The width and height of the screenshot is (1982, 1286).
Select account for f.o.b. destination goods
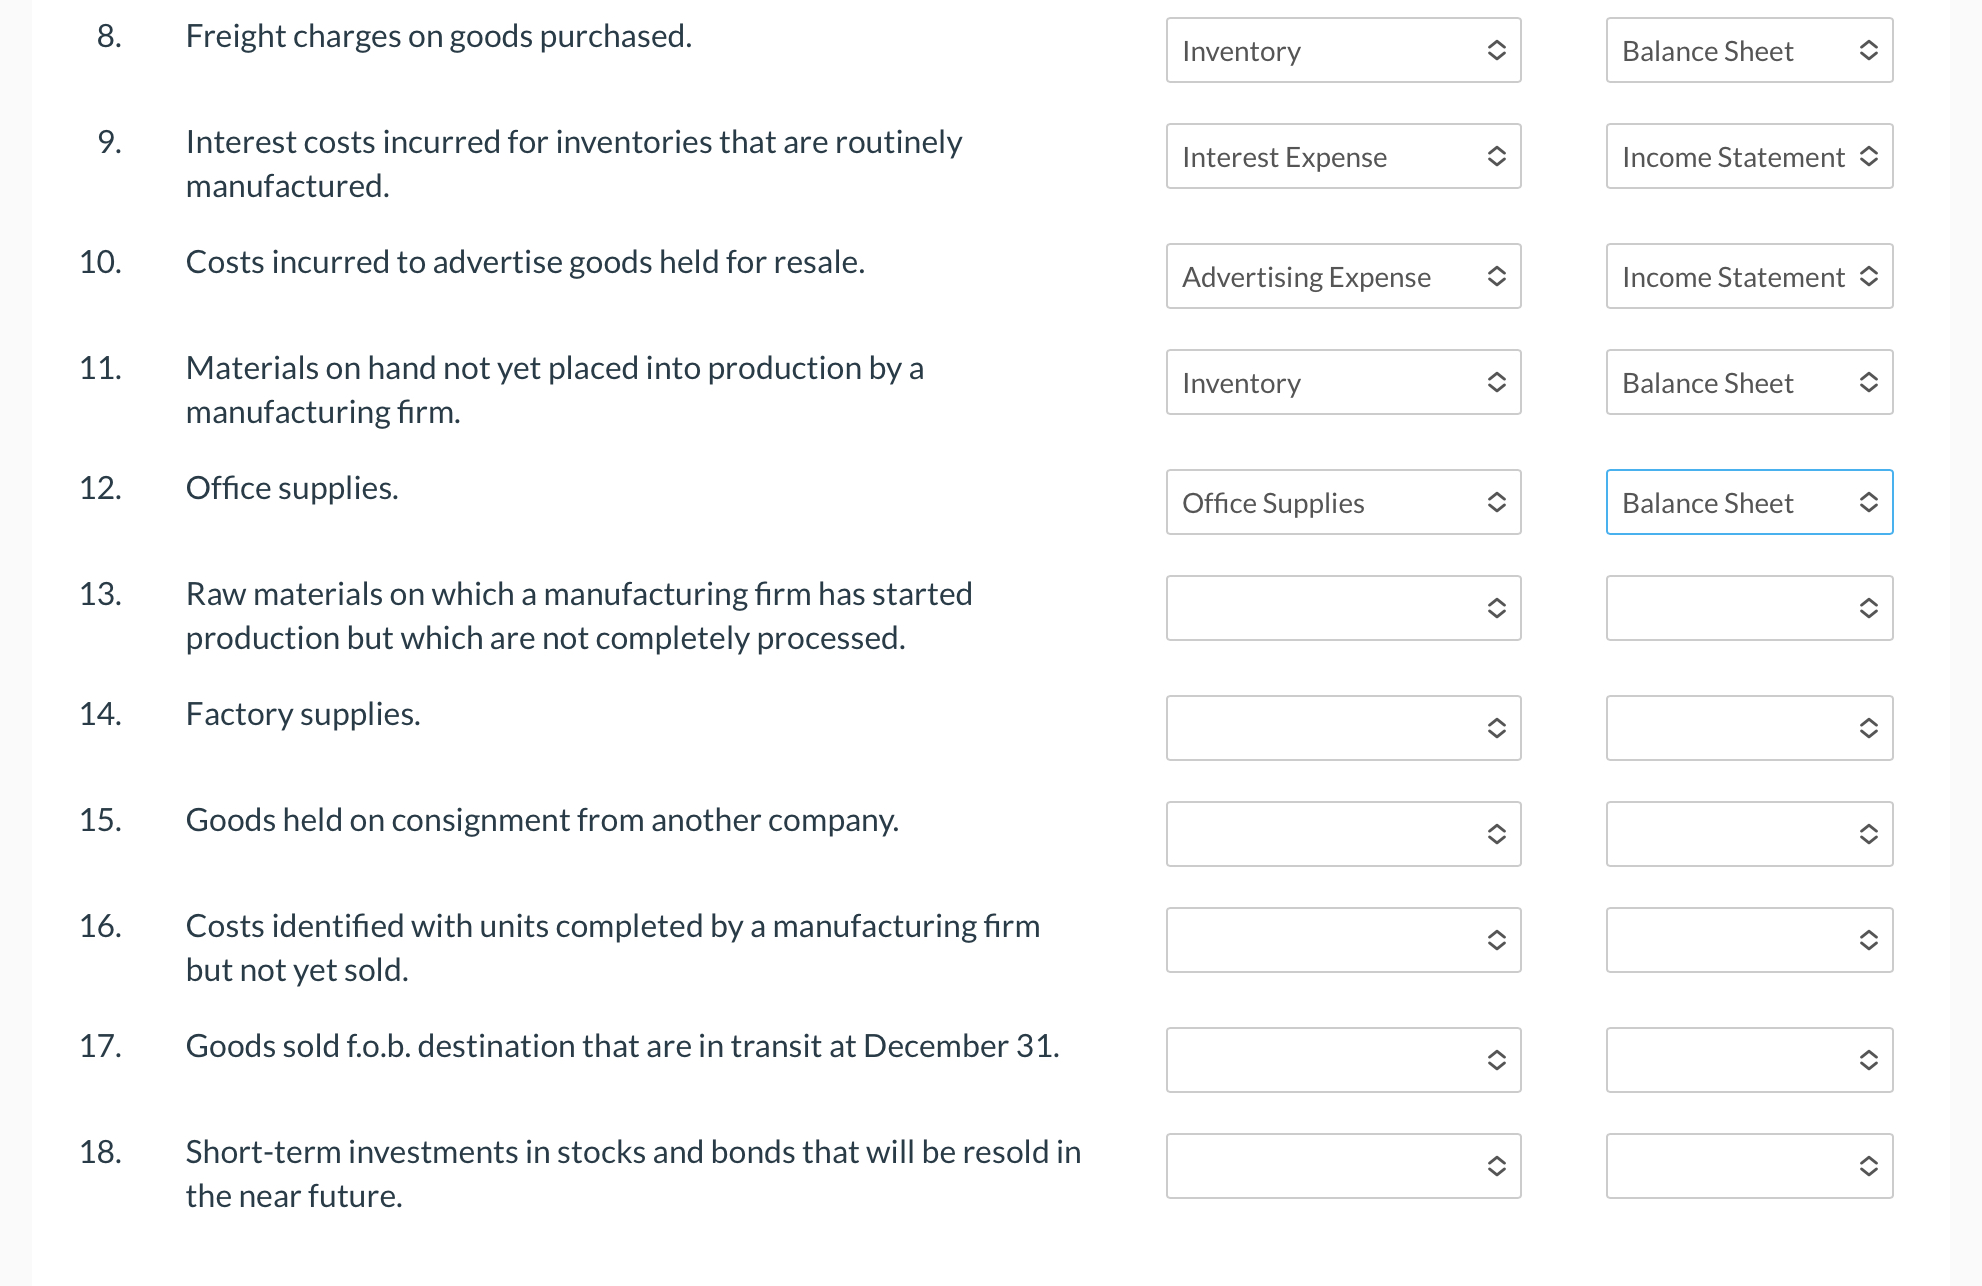tap(1343, 1060)
